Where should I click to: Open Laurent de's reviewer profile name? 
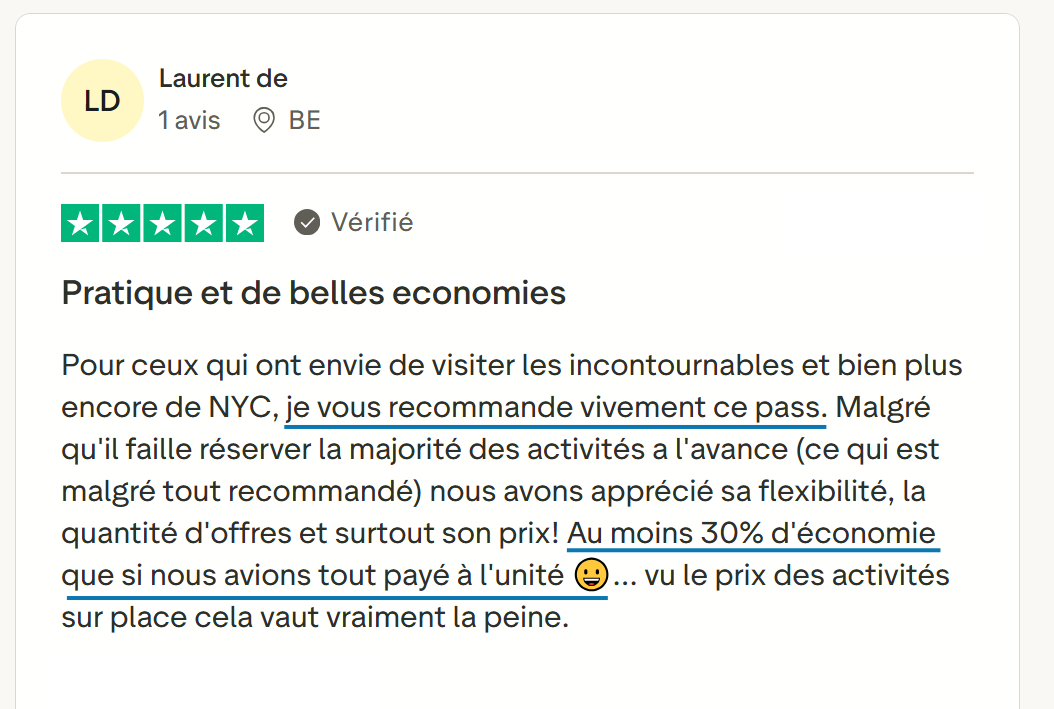click(223, 78)
